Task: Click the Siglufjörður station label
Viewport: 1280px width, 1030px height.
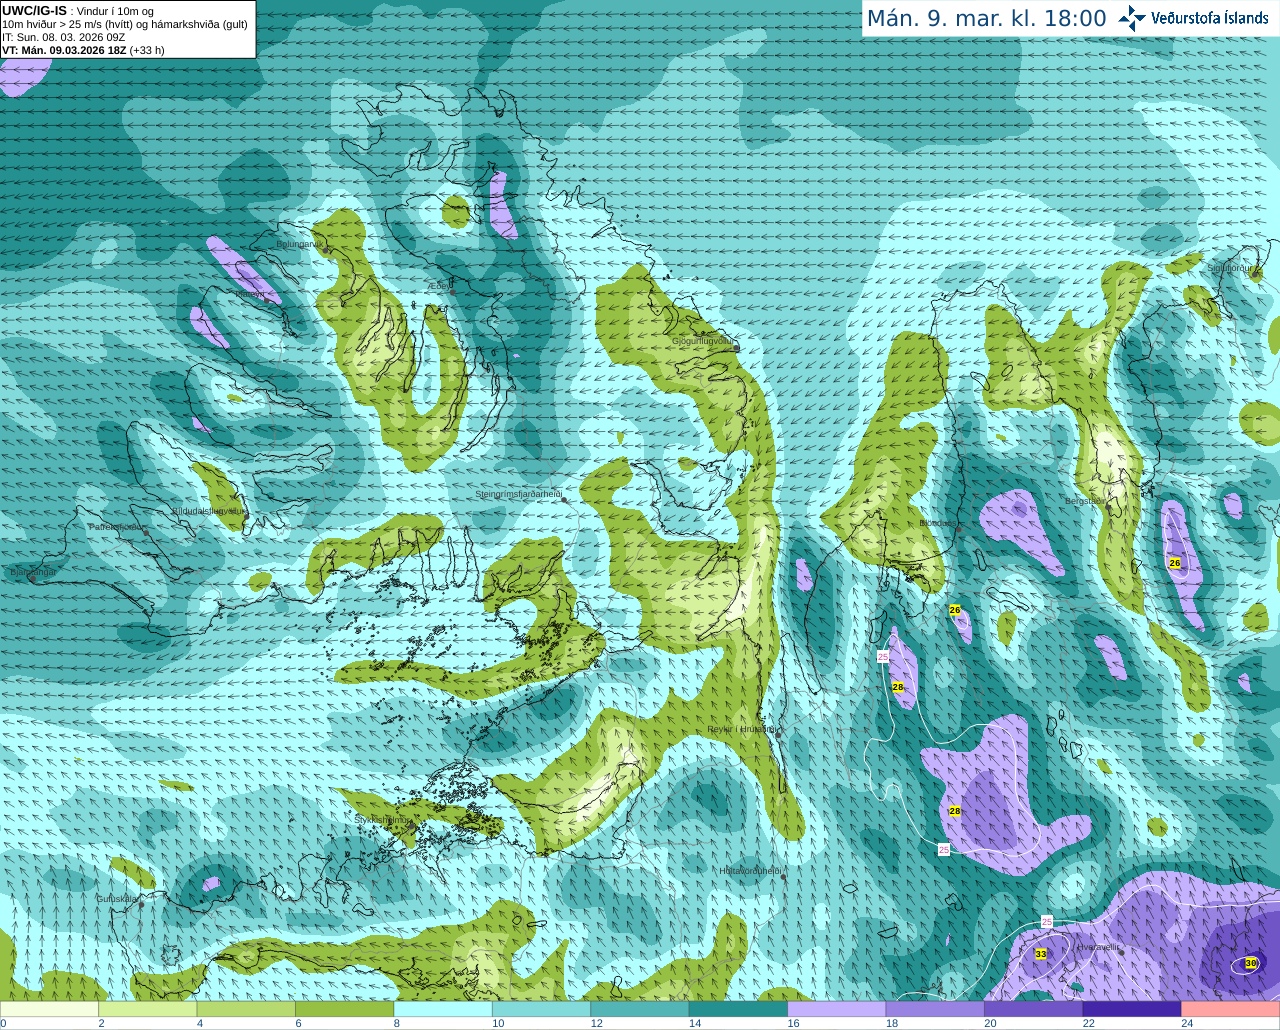Action: (x=1229, y=268)
